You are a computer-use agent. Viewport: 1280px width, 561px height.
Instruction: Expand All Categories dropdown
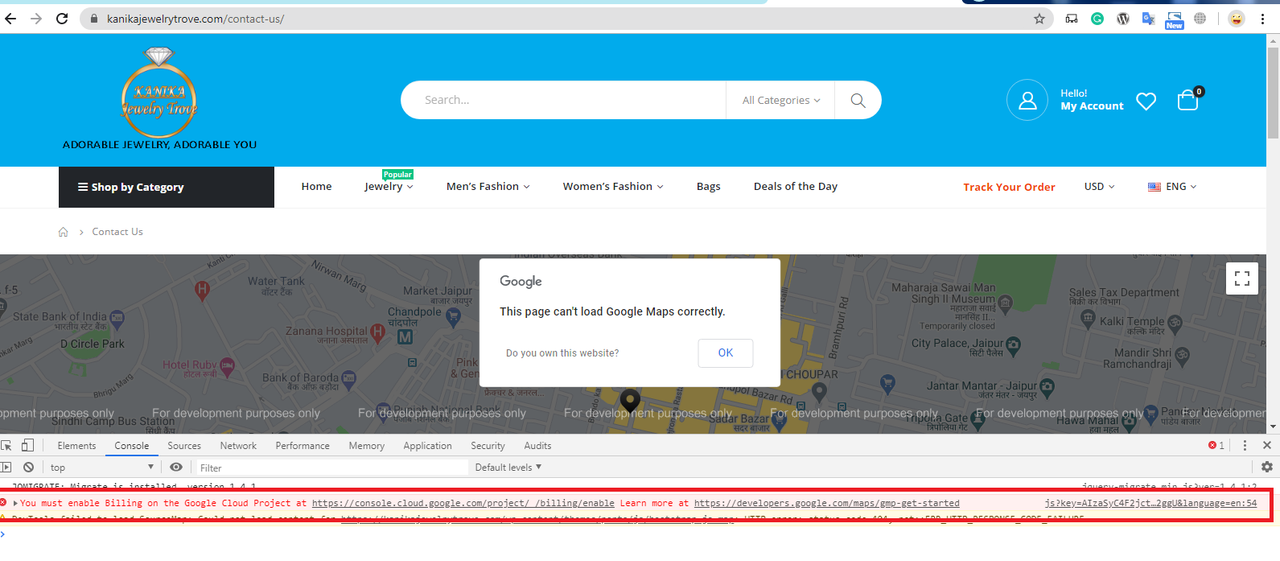[781, 100]
